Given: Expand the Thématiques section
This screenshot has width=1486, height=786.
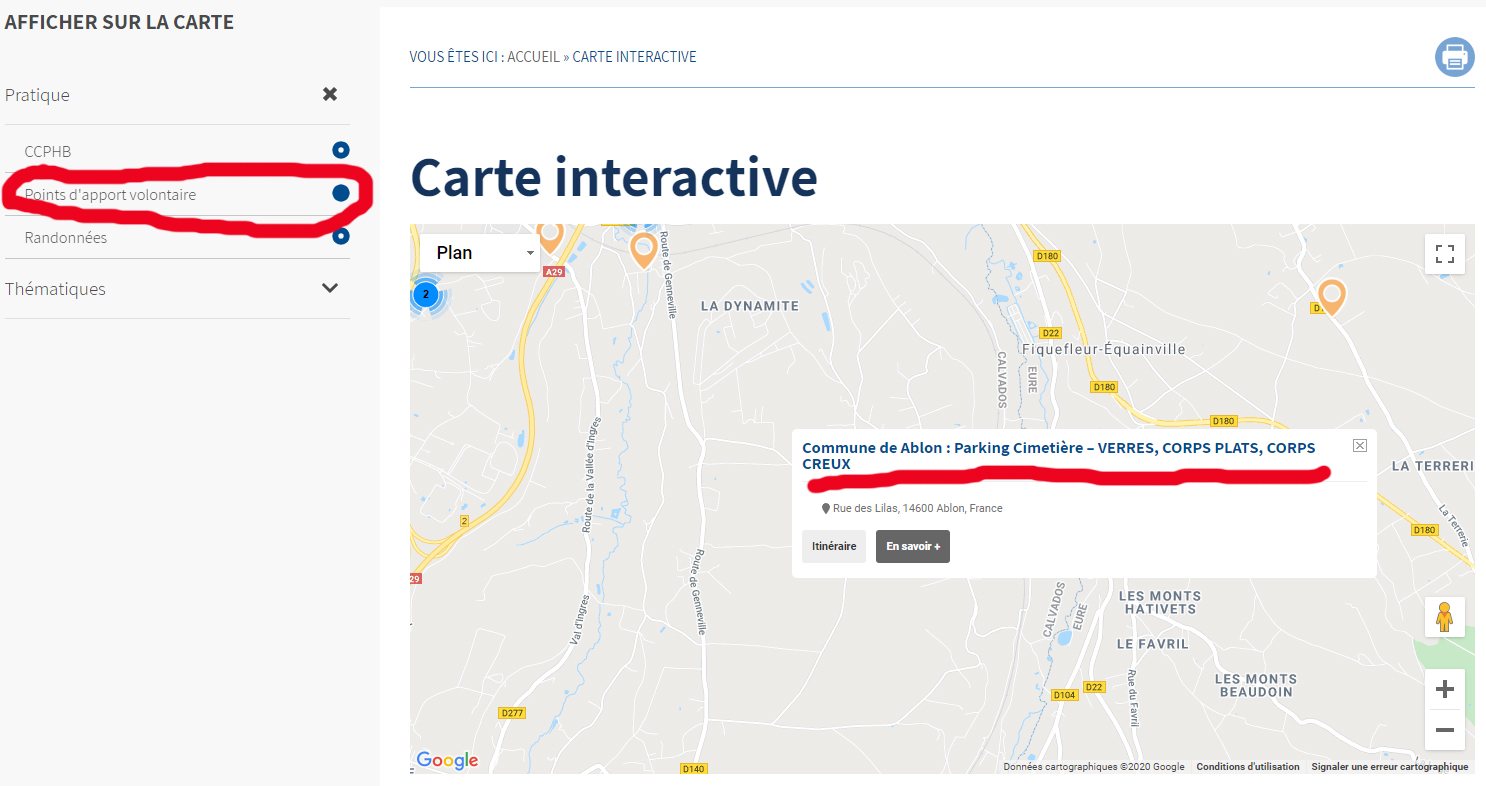Looking at the screenshot, I should click(330, 288).
